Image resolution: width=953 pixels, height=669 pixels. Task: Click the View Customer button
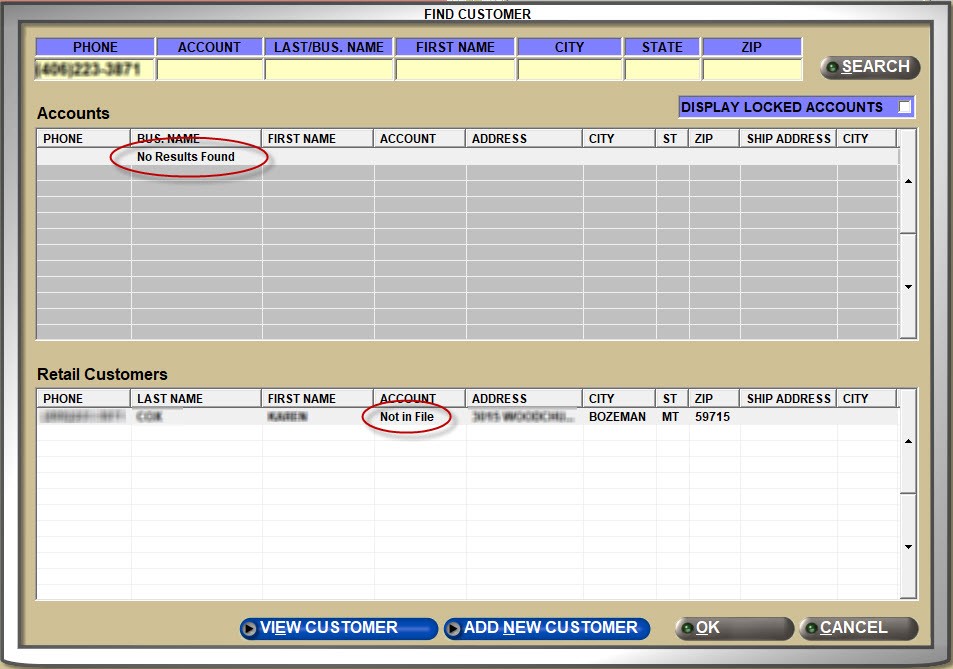pyautogui.click(x=338, y=628)
